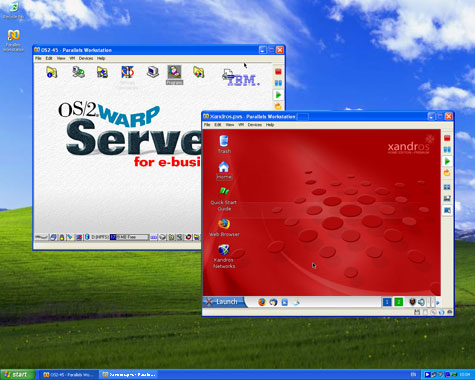Click the language indicator in Windows taskbar
475x380 pixels.
(414, 375)
